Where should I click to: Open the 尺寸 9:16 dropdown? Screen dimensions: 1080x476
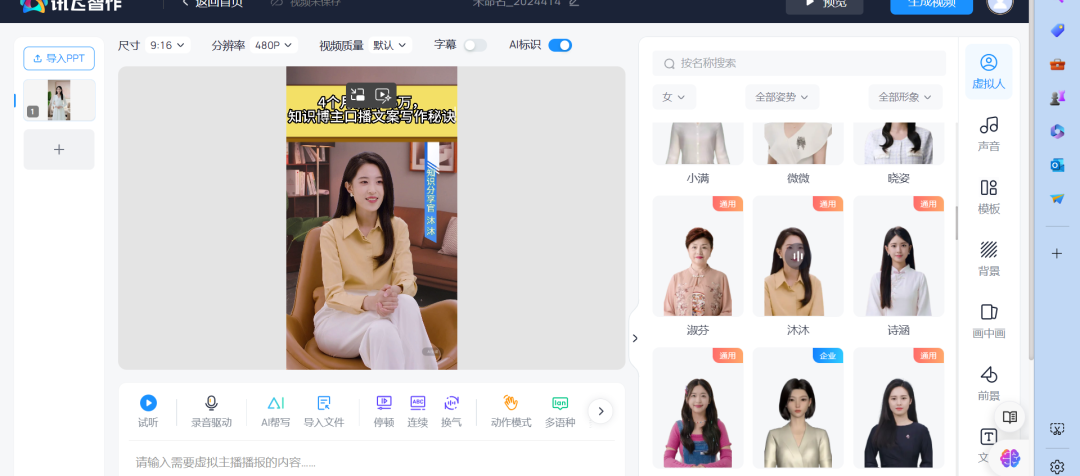click(168, 45)
